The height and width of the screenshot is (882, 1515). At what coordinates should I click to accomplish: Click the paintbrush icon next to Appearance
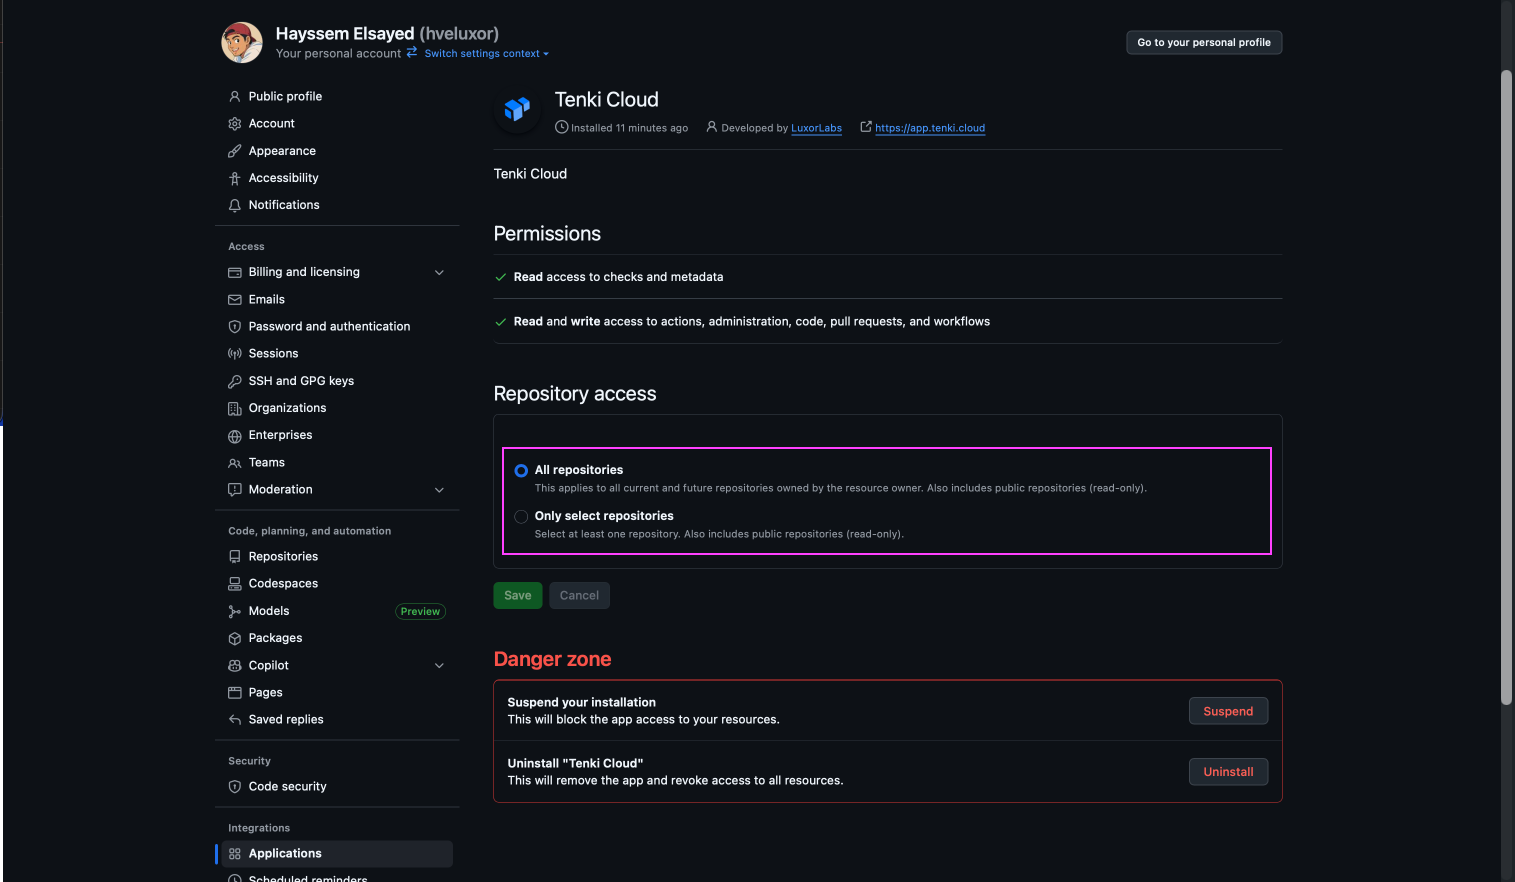[x=235, y=151]
